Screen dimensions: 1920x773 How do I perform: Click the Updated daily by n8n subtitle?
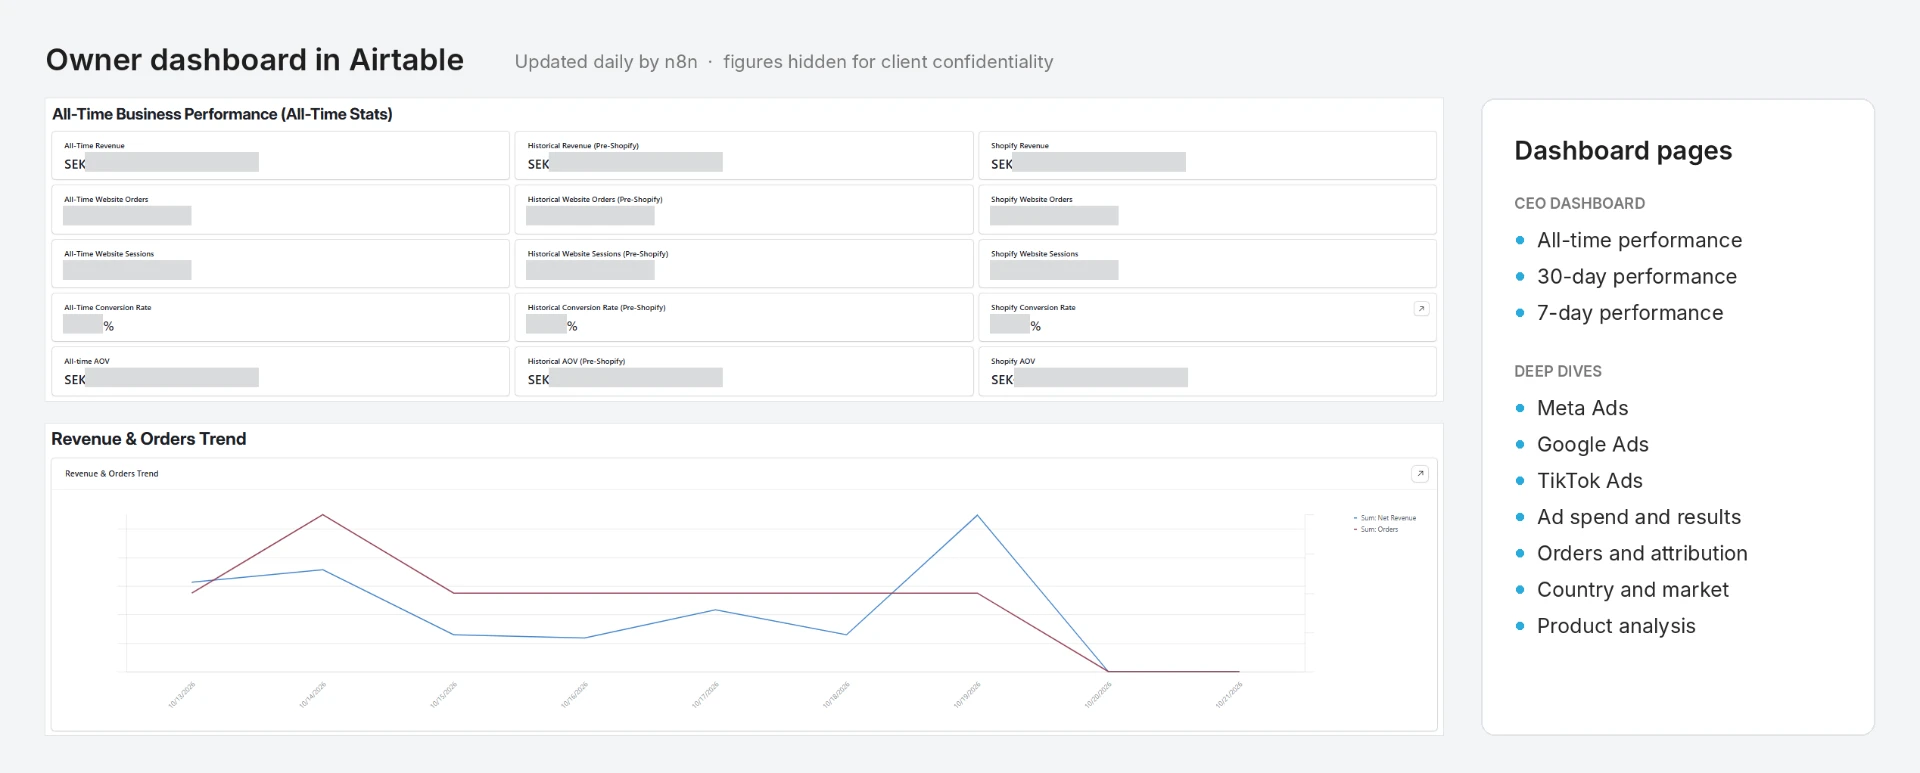tap(606, 62)
